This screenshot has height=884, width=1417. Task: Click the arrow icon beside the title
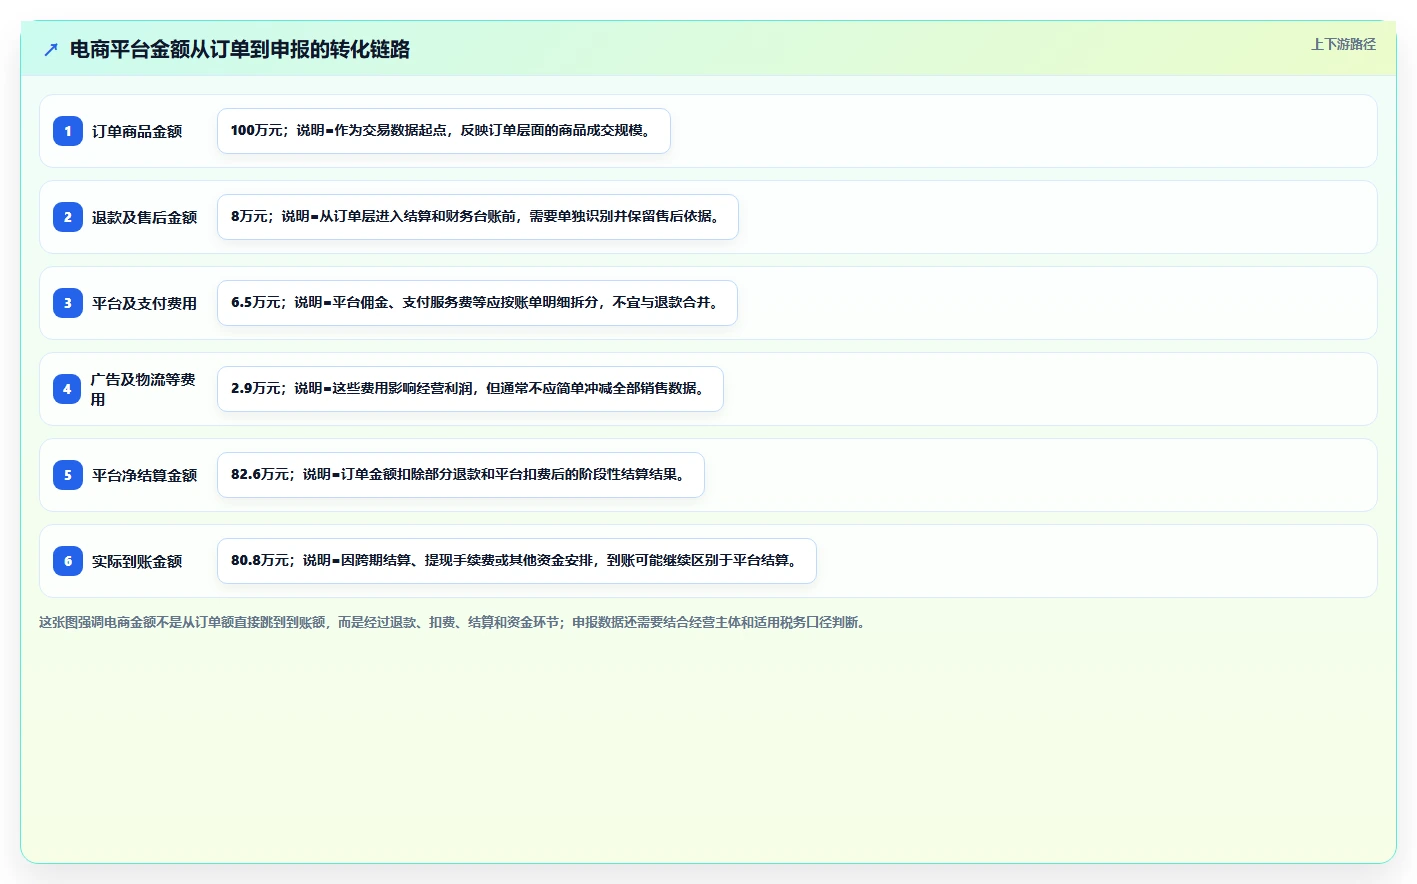pos(51,49)
